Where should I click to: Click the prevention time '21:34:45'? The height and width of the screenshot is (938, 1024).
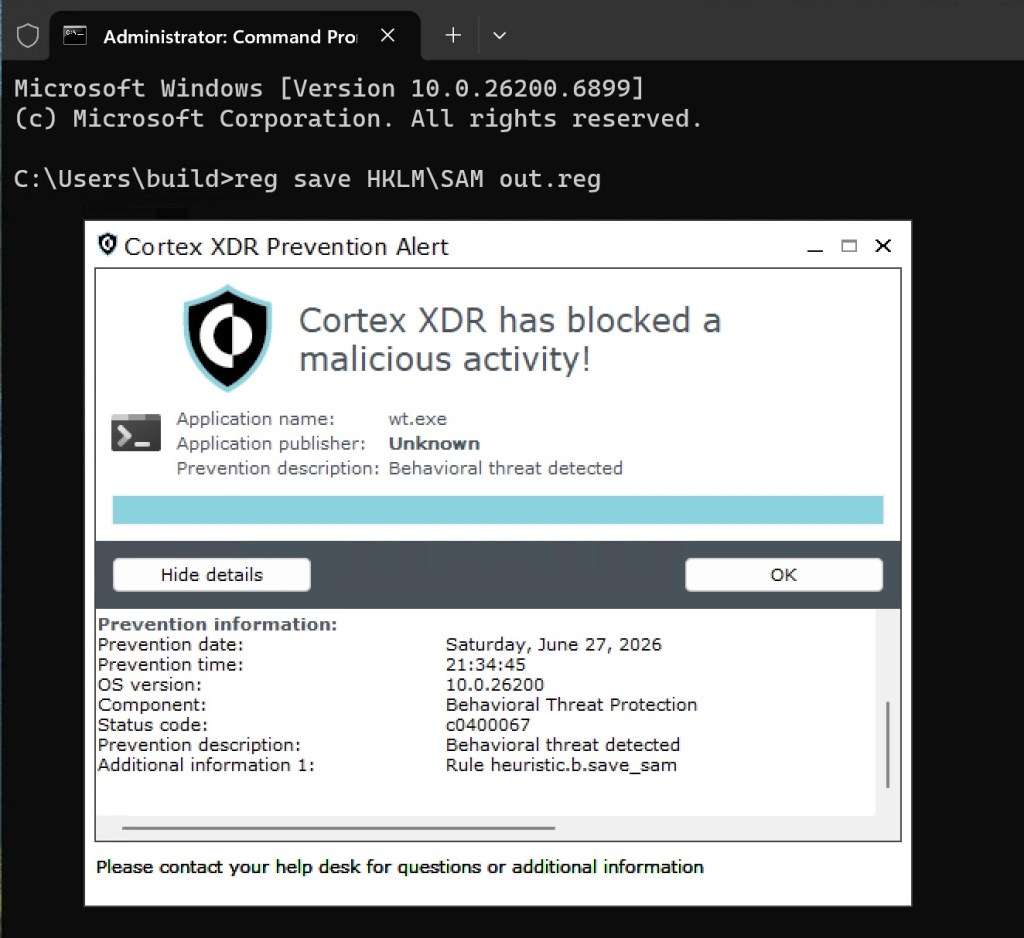tap(485, 665)
